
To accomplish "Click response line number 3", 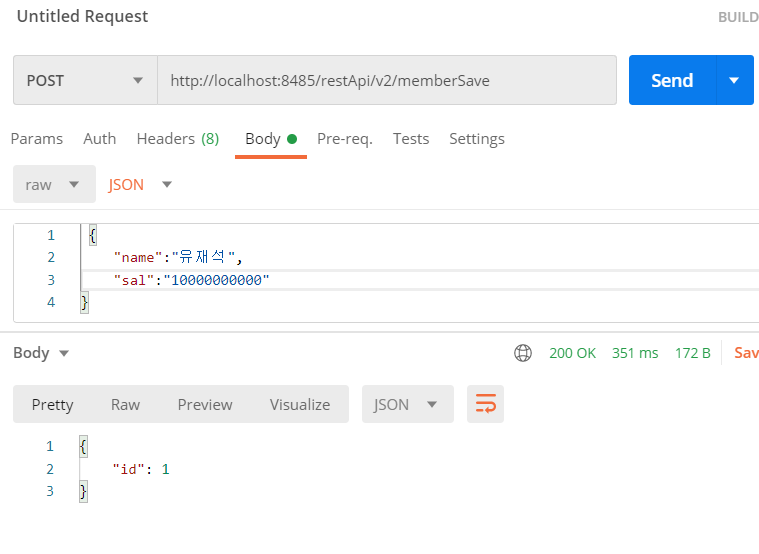I will [50, 491].
